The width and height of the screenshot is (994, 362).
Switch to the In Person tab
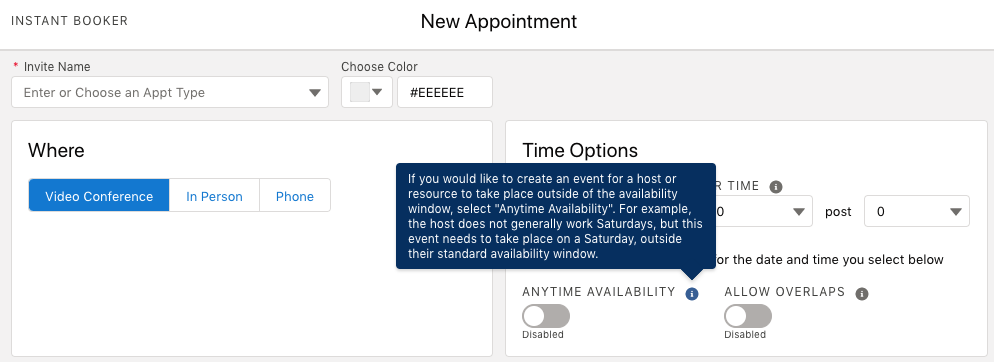coord(214,195)
